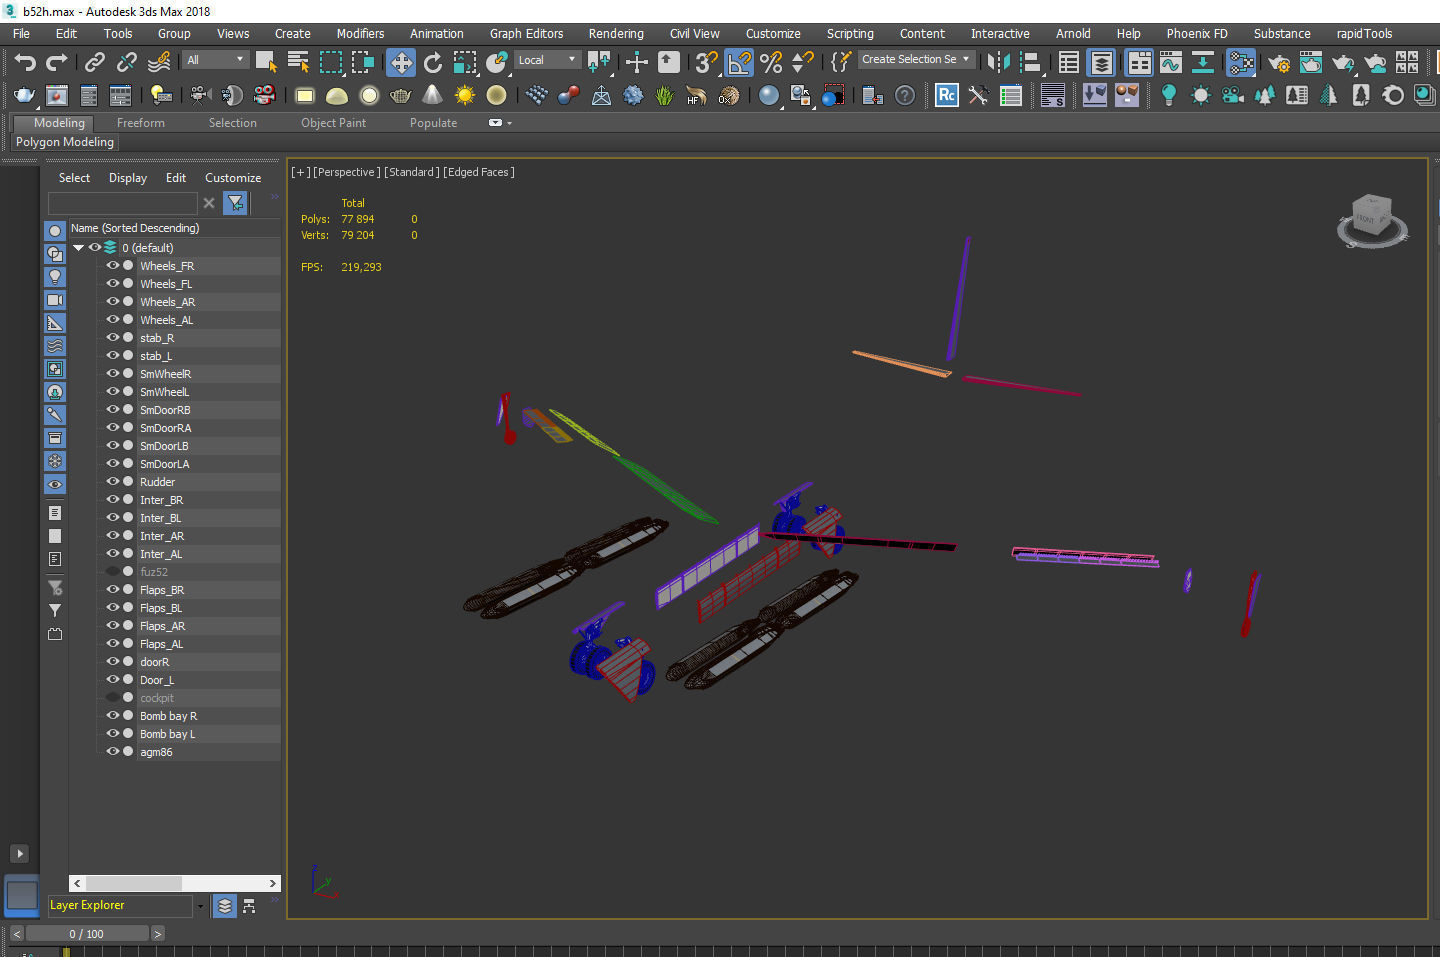Open the Render Setup dialog

point(1279,62)
